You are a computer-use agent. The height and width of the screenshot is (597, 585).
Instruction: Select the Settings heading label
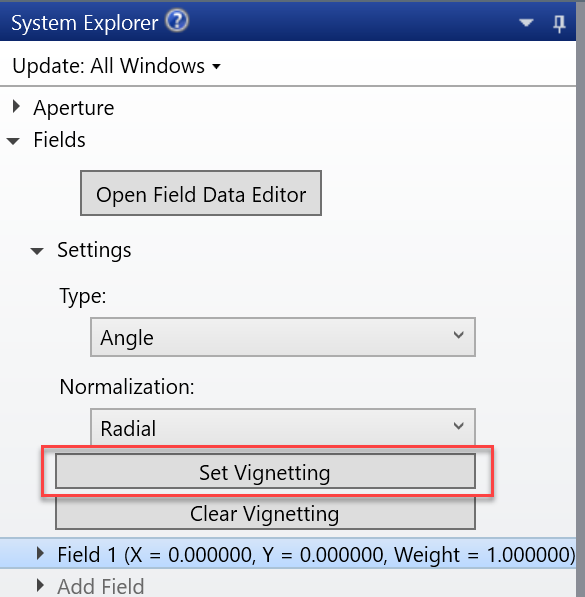tap(94, 250)
